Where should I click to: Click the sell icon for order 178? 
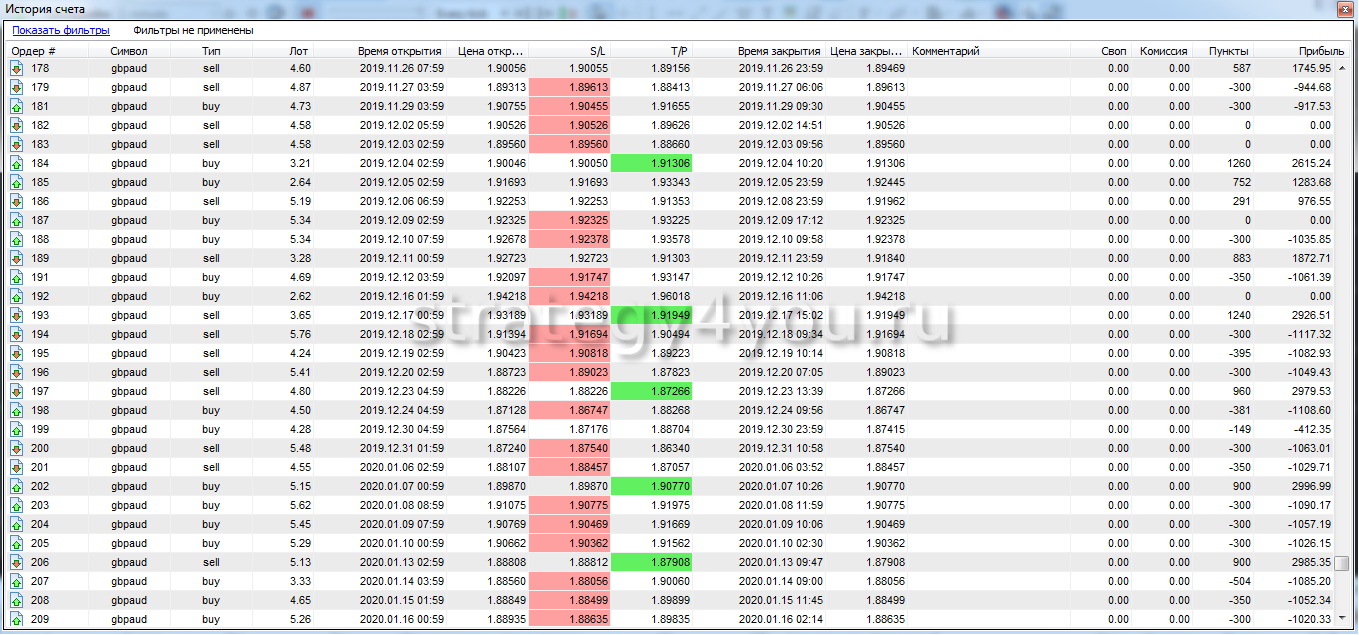[x=16, y=68]
